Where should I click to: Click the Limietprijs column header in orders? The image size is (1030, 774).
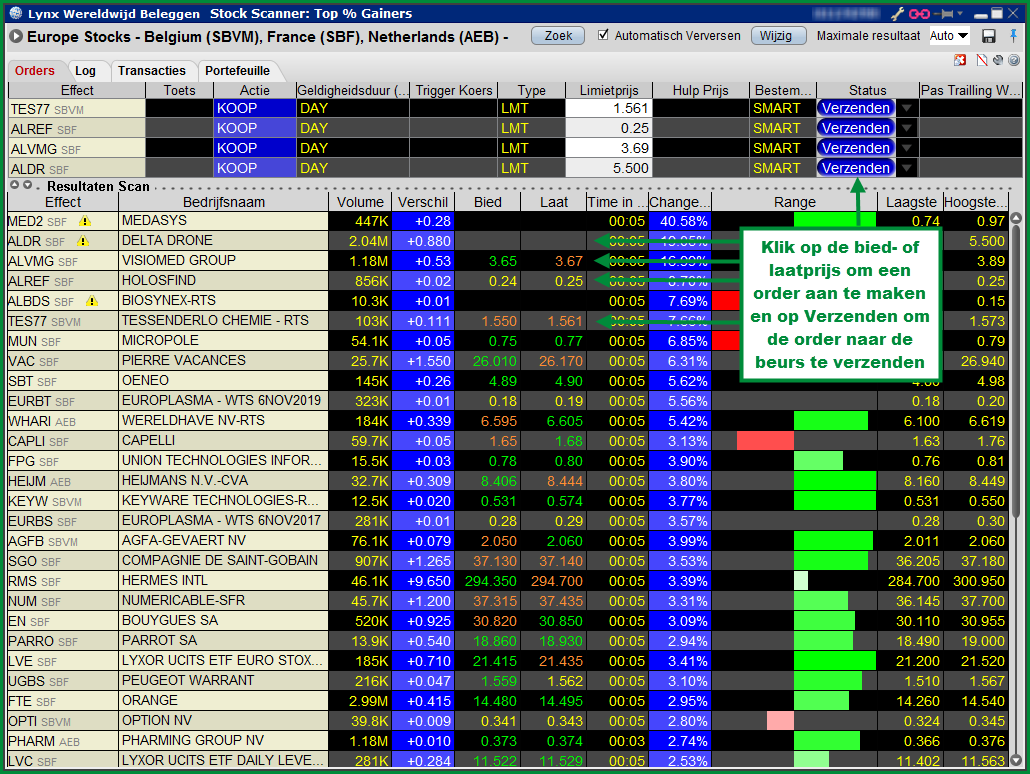(x=608, y=90)
